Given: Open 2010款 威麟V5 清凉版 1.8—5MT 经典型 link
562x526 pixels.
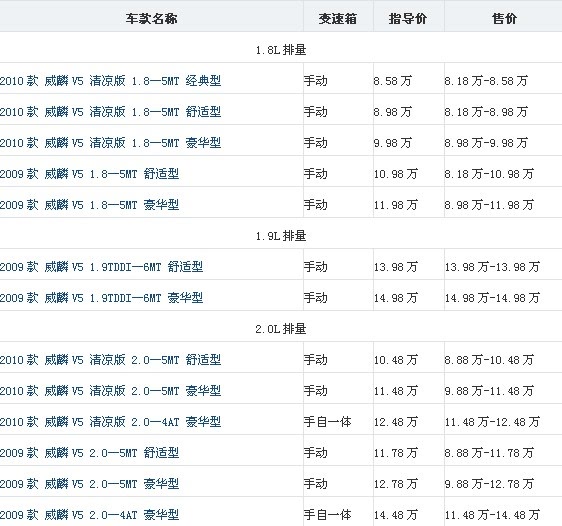Looking at the screenshot, I should [x=110, y=81].
